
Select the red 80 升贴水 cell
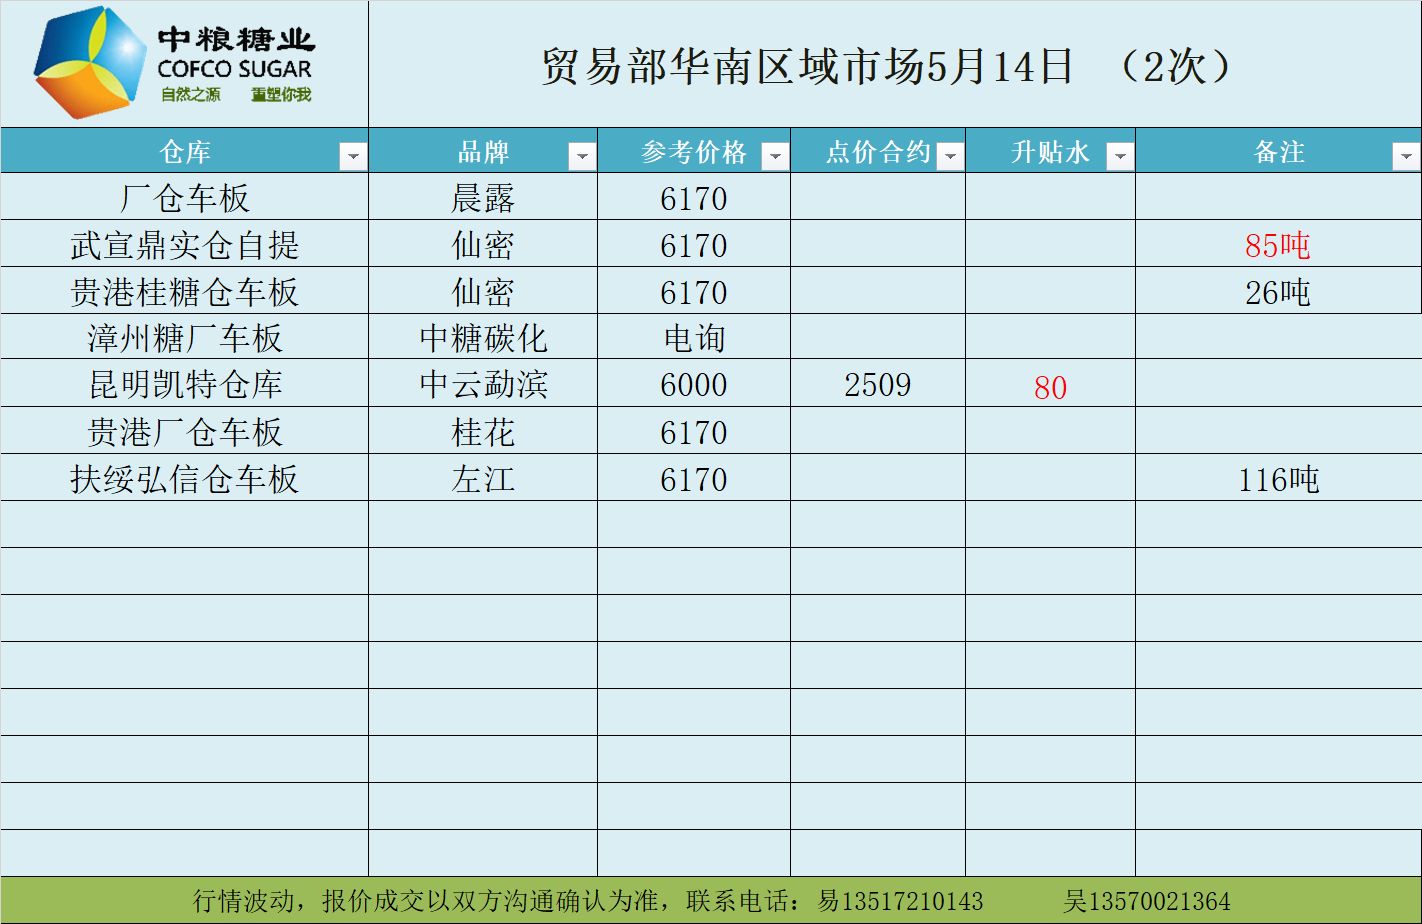[1050, 387]
